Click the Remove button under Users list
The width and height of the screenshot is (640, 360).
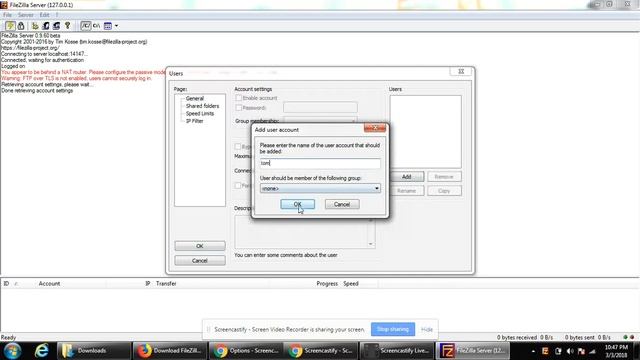point(444,177)
